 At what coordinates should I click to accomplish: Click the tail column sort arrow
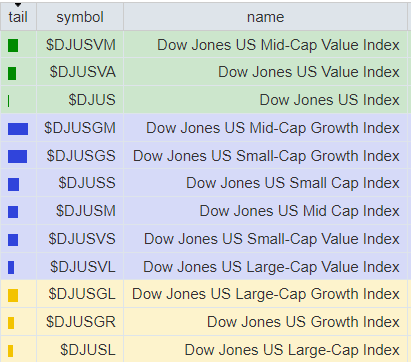(x=18, y=5)
